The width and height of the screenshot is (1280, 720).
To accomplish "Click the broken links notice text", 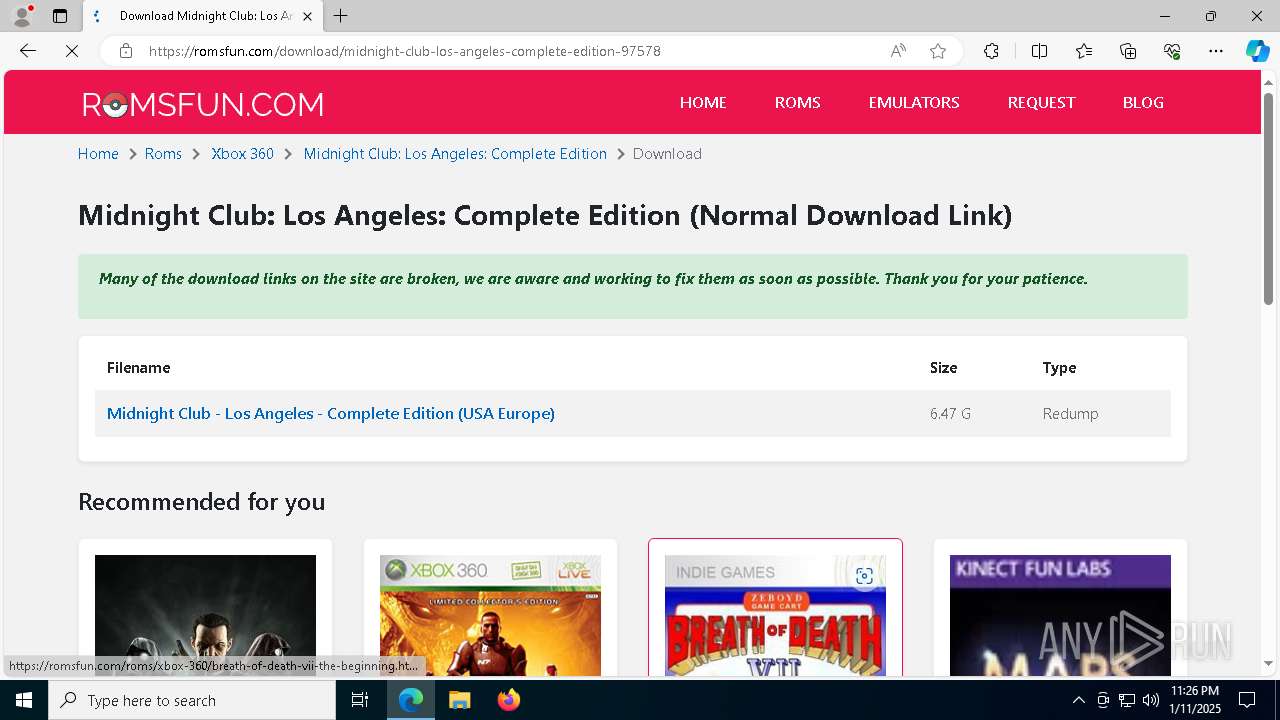I will [593, 279].
